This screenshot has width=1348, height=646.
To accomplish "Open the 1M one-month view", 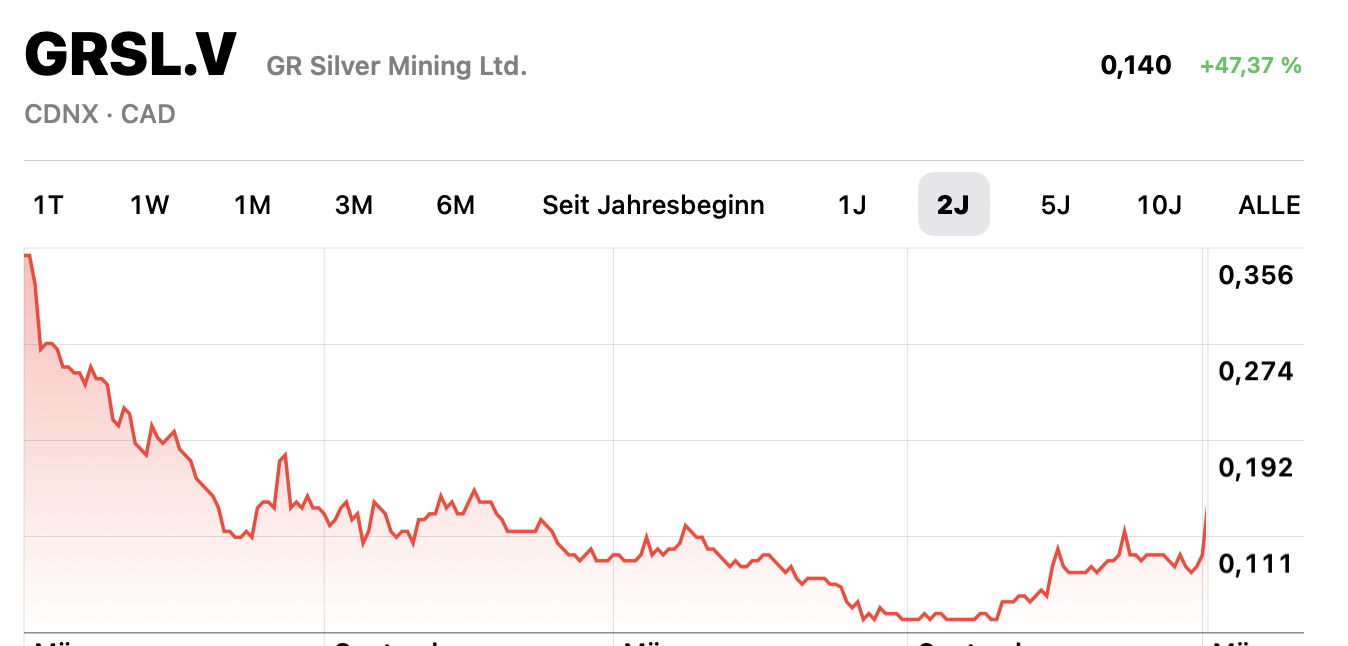I will point(252,204).
